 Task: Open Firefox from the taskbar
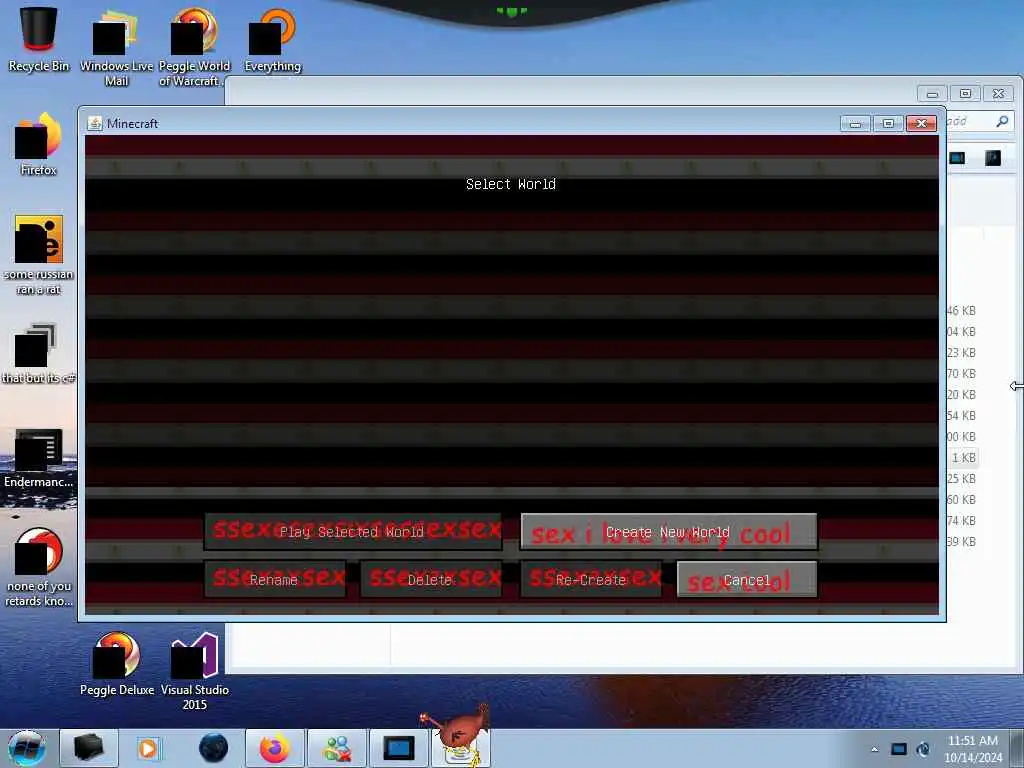[275, 748]
